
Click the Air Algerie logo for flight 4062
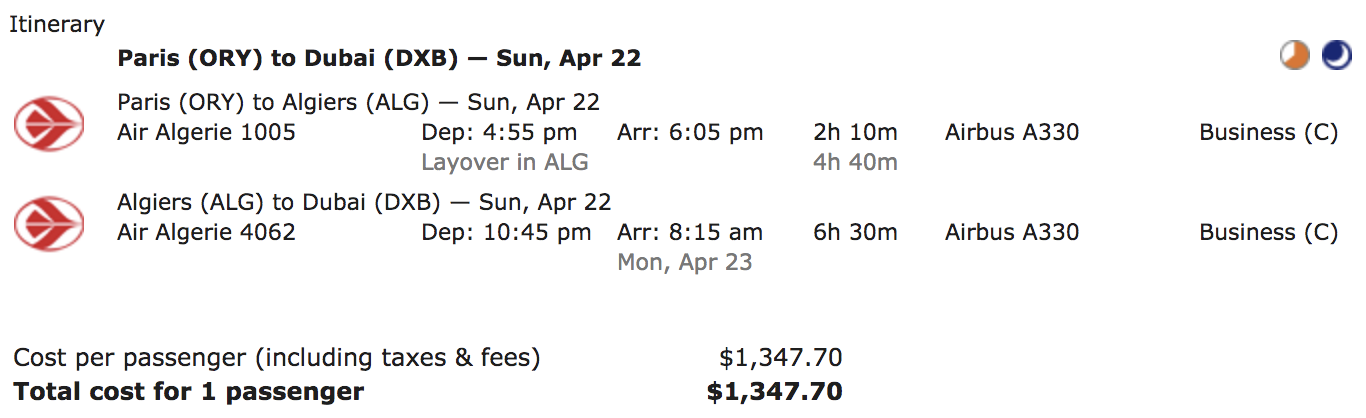coord(48,224)
